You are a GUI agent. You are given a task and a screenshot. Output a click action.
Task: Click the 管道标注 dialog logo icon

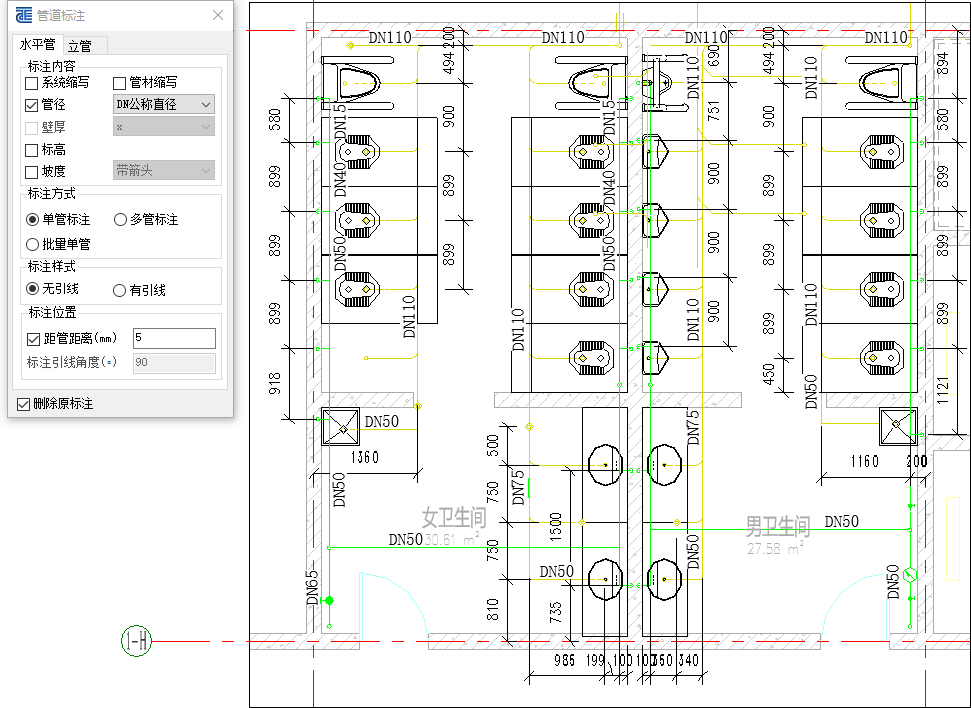pos(24,15)
